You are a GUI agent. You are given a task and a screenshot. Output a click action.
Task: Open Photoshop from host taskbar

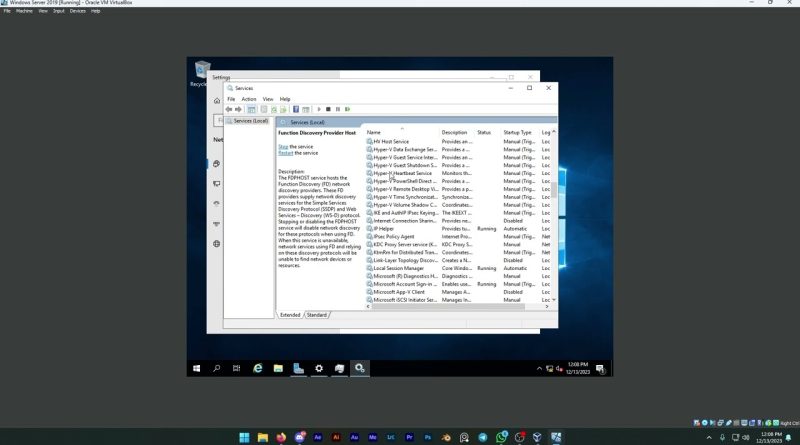[x=428, y=437]
